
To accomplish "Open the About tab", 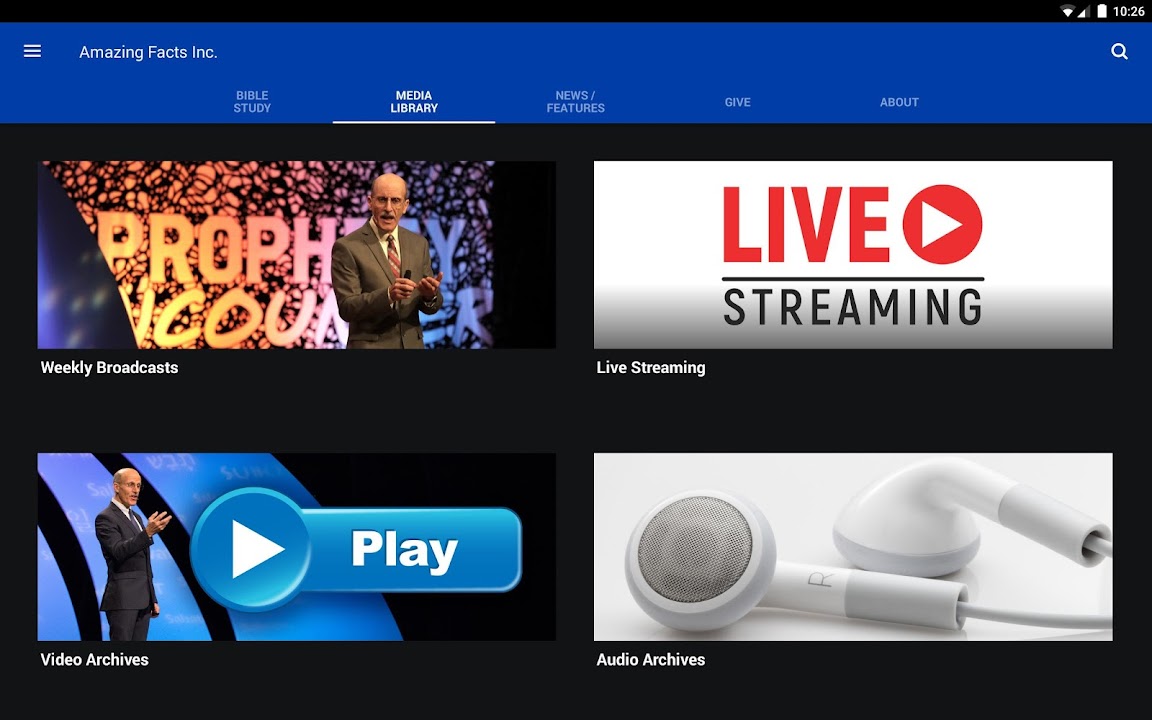I will tap(899, 102).
